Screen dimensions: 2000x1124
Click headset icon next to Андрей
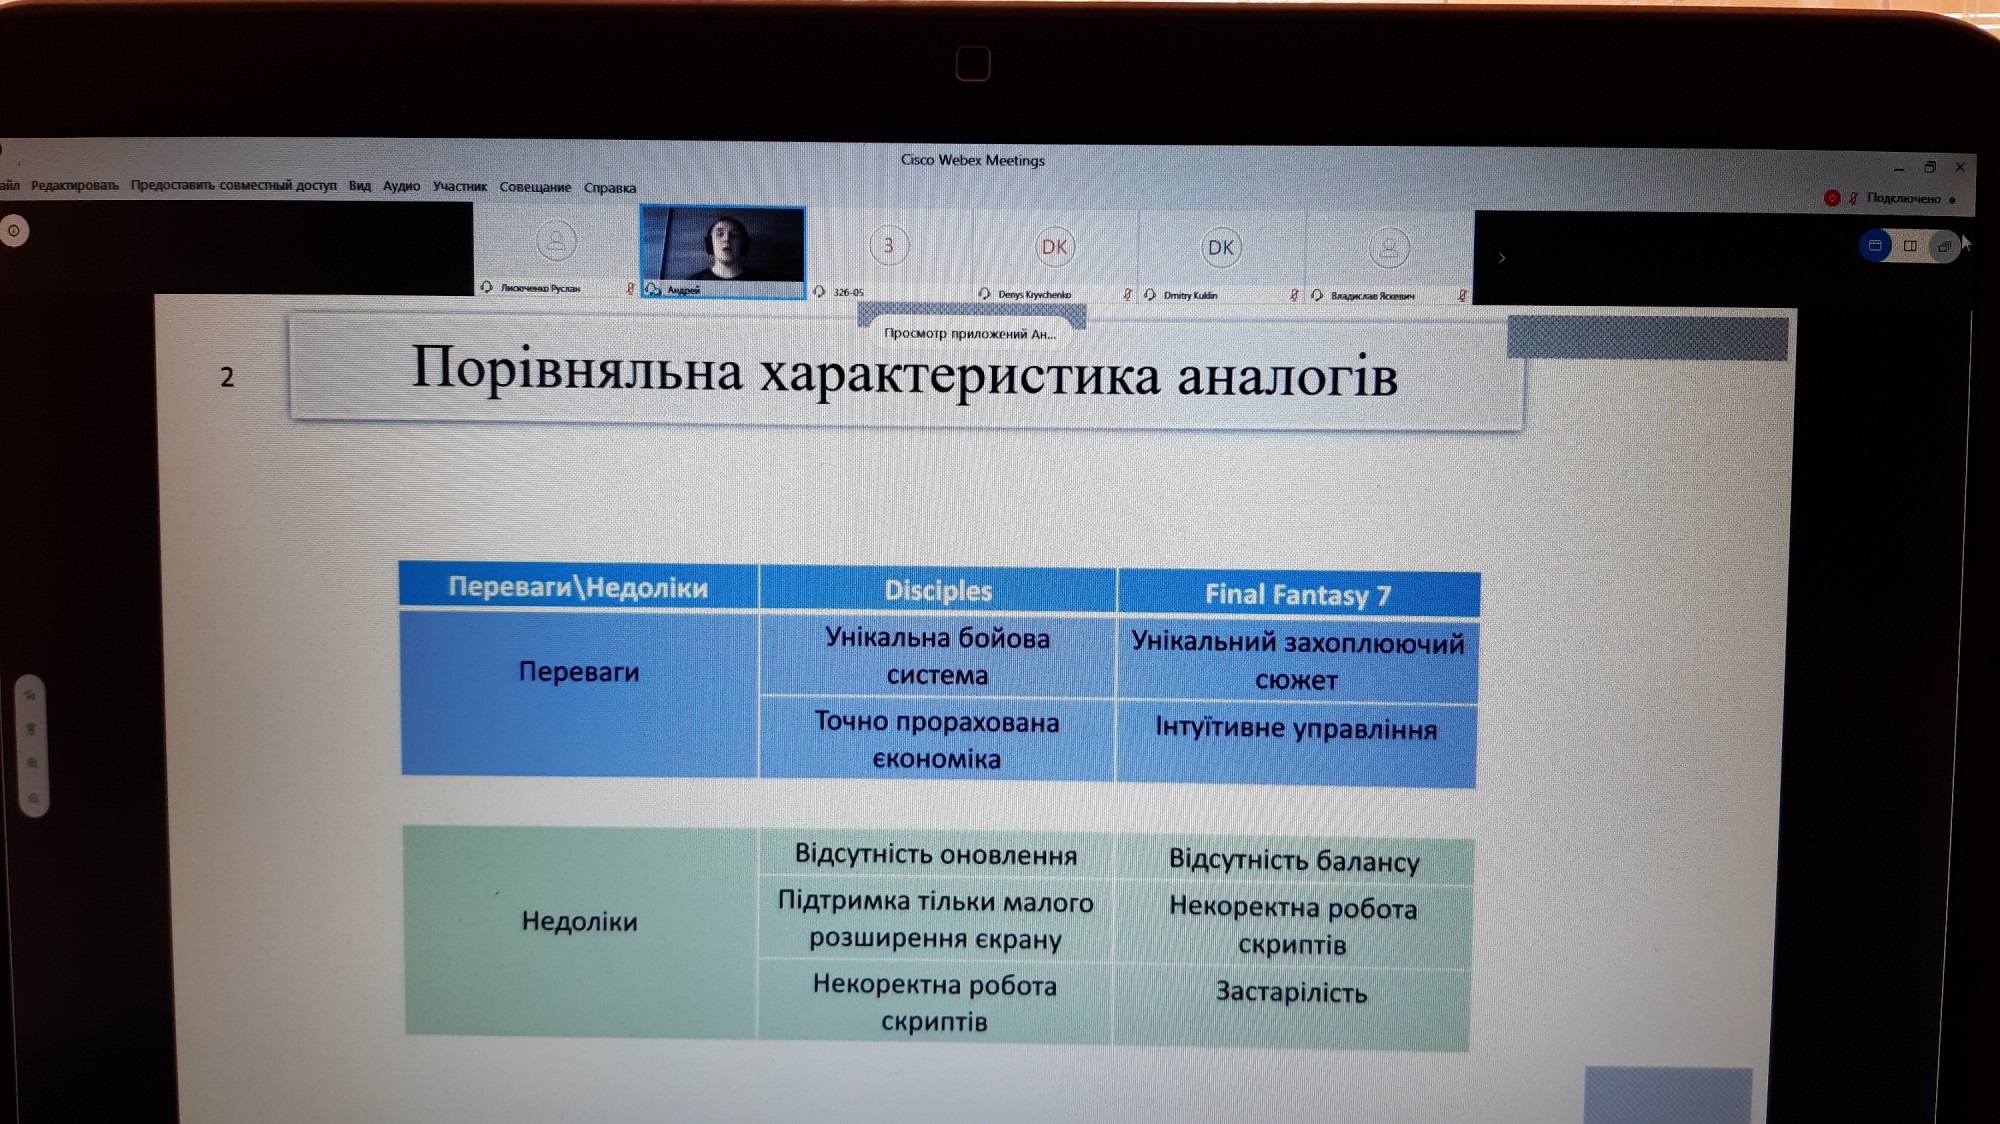(x=653, y=289)
